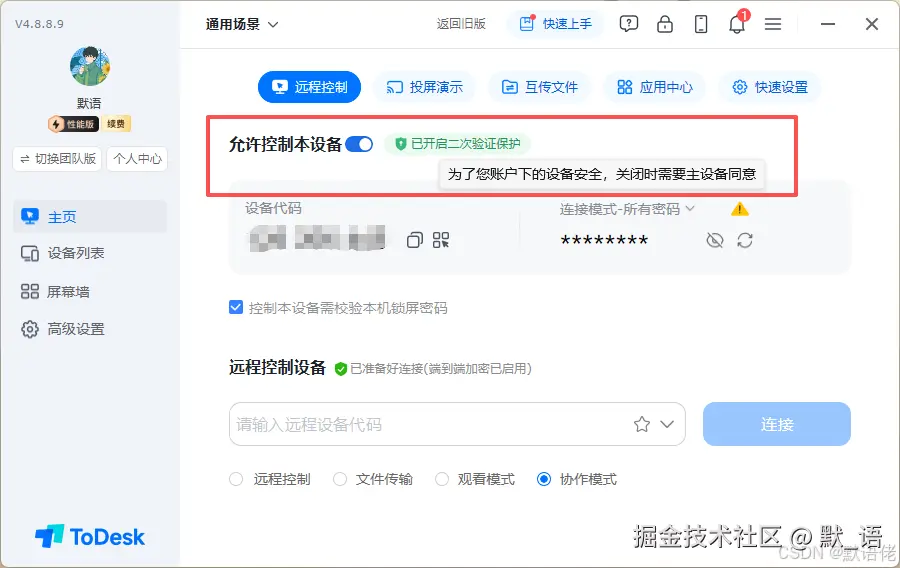Click the 性能版 badge
The height and width of the screenshot is (568, 900).
point(73,124)
